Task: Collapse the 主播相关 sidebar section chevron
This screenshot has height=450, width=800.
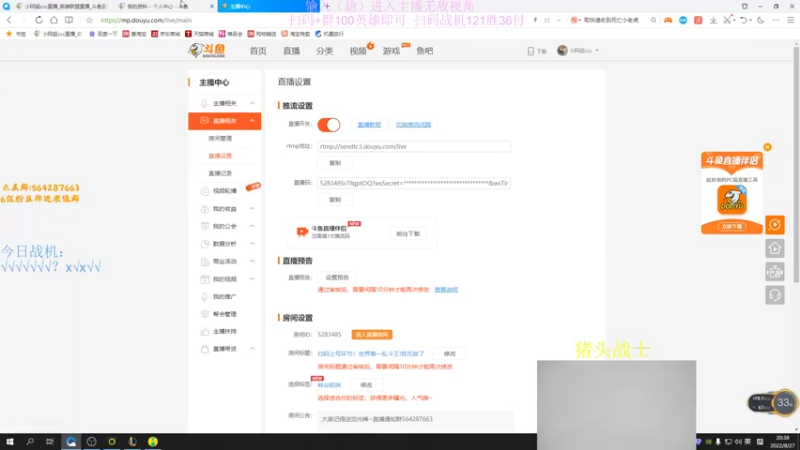Action: (x=252, y=103)
